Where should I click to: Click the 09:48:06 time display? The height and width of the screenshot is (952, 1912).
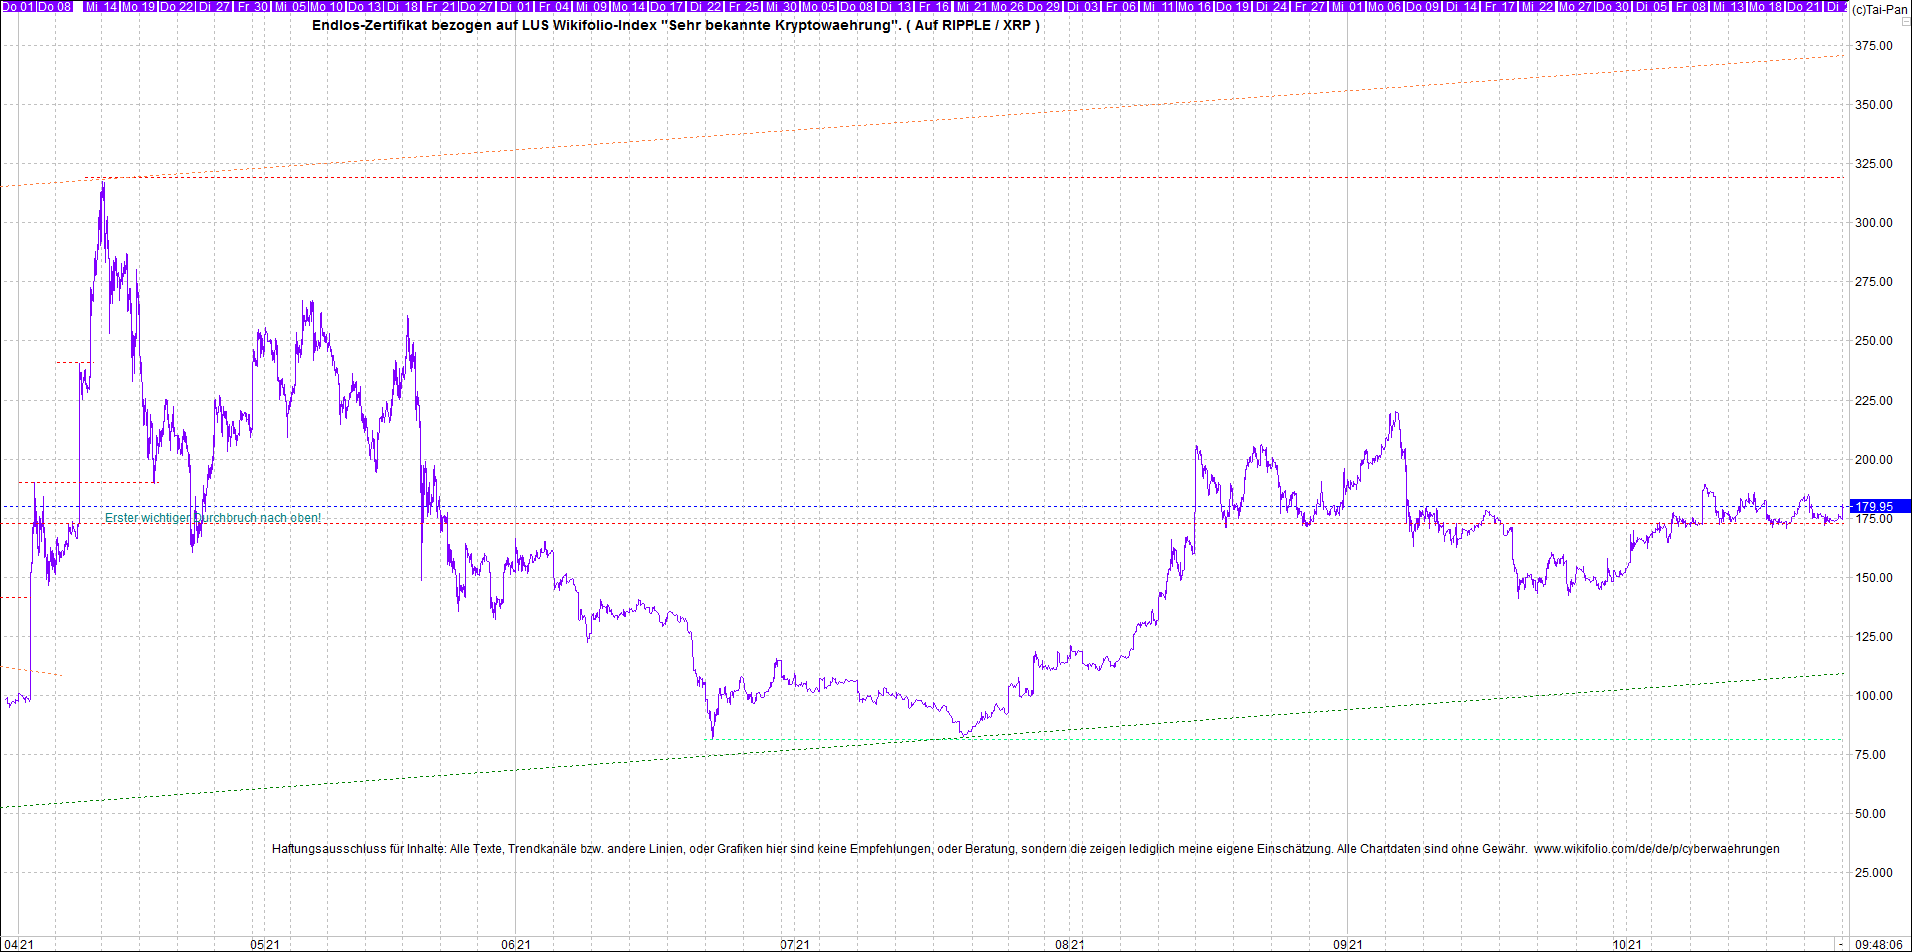(x=1879, y=944)
